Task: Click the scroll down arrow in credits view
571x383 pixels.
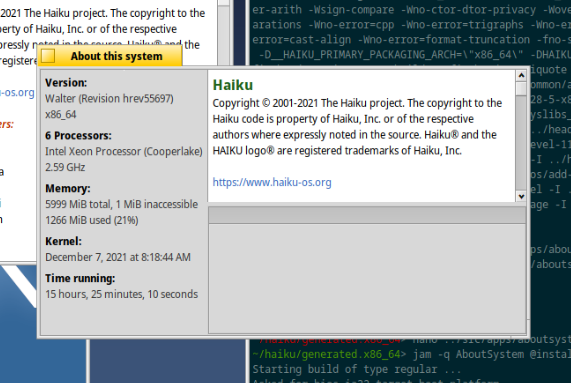Action: (x=521, y=197)
